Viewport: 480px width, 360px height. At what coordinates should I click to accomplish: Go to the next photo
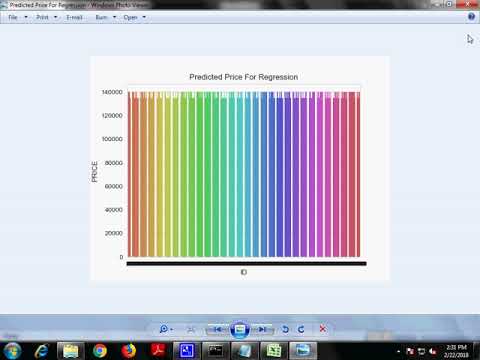[x=262, y=329]
